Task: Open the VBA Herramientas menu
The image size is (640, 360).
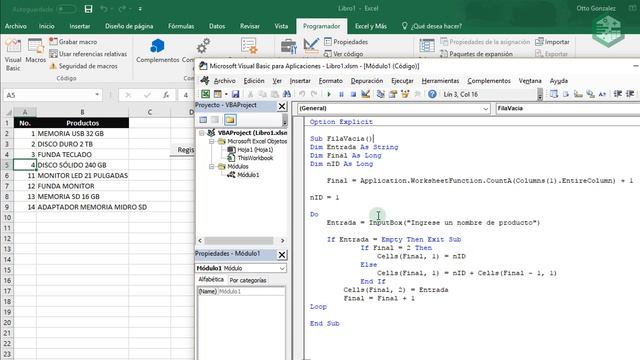Action: click(x=440, y=81)
